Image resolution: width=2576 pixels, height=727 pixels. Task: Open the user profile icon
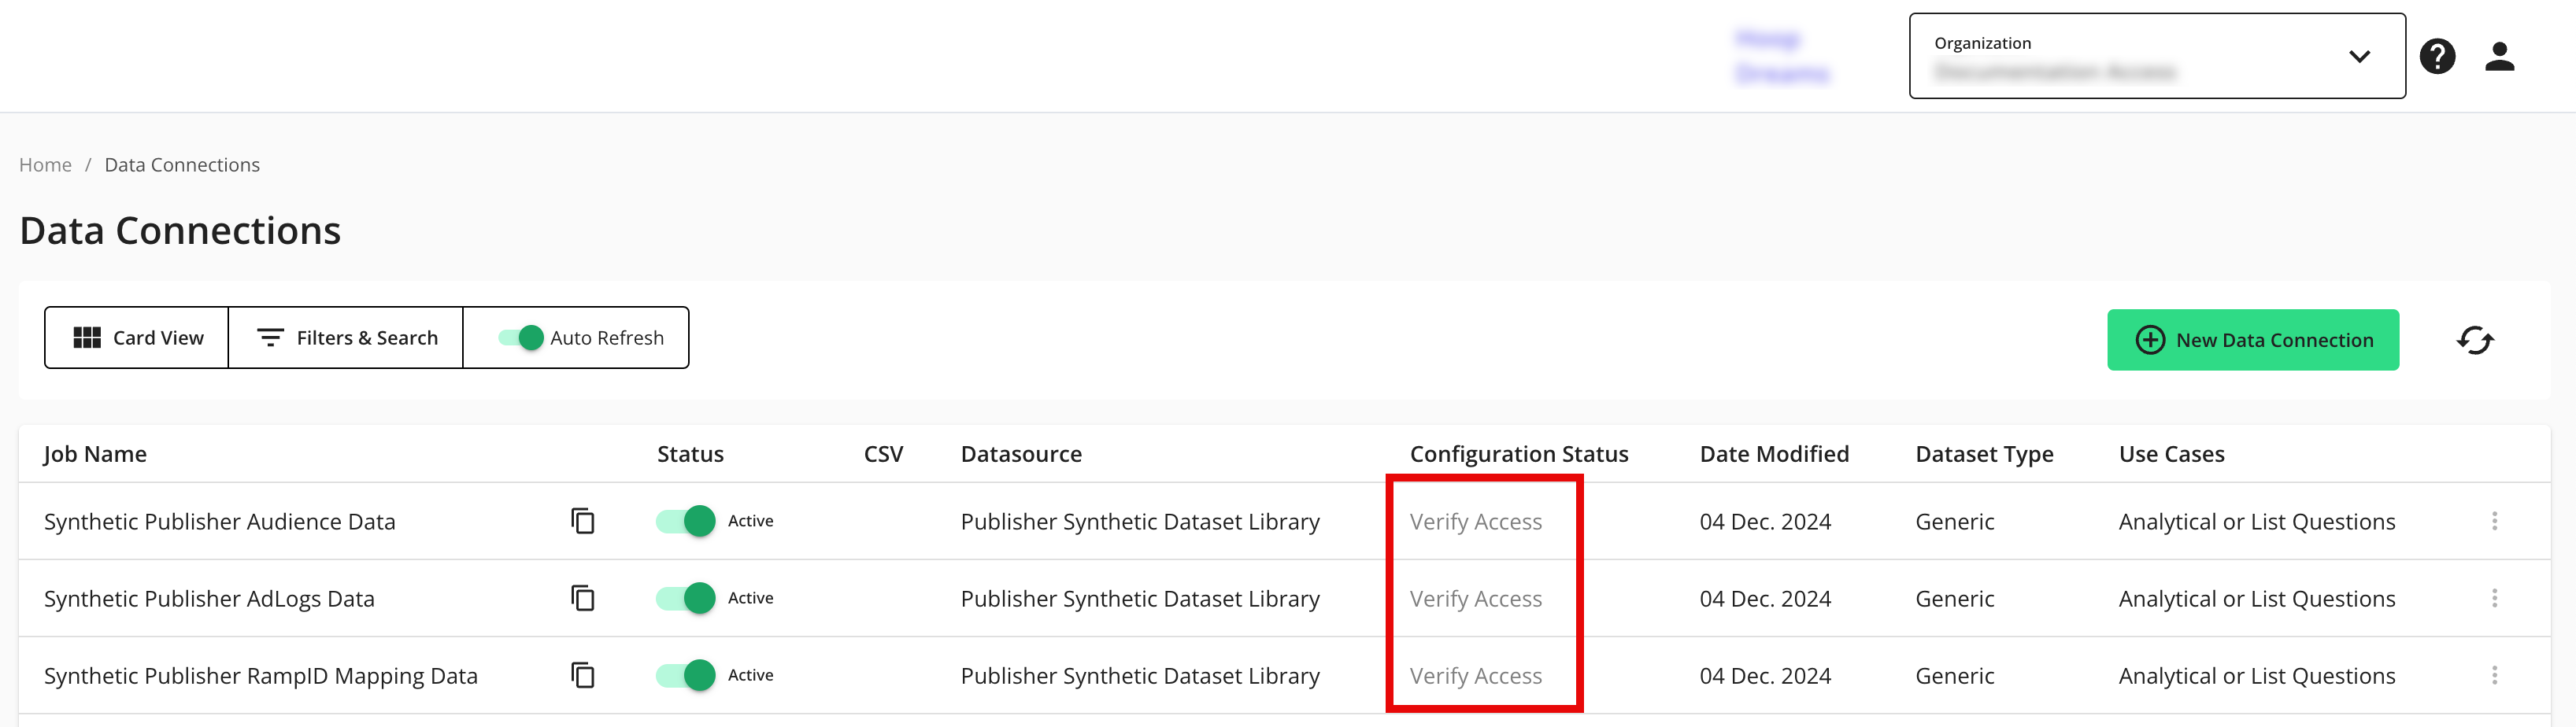(x=2499, y=56)
